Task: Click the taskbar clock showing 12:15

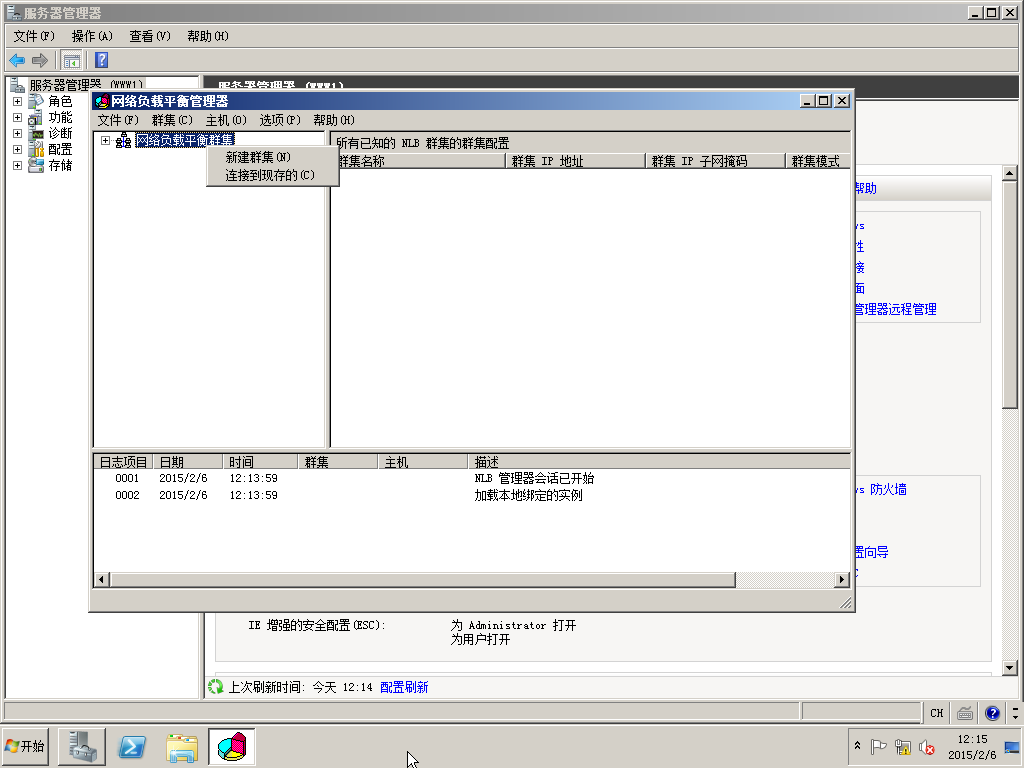Action: click(x=972, y=746)
